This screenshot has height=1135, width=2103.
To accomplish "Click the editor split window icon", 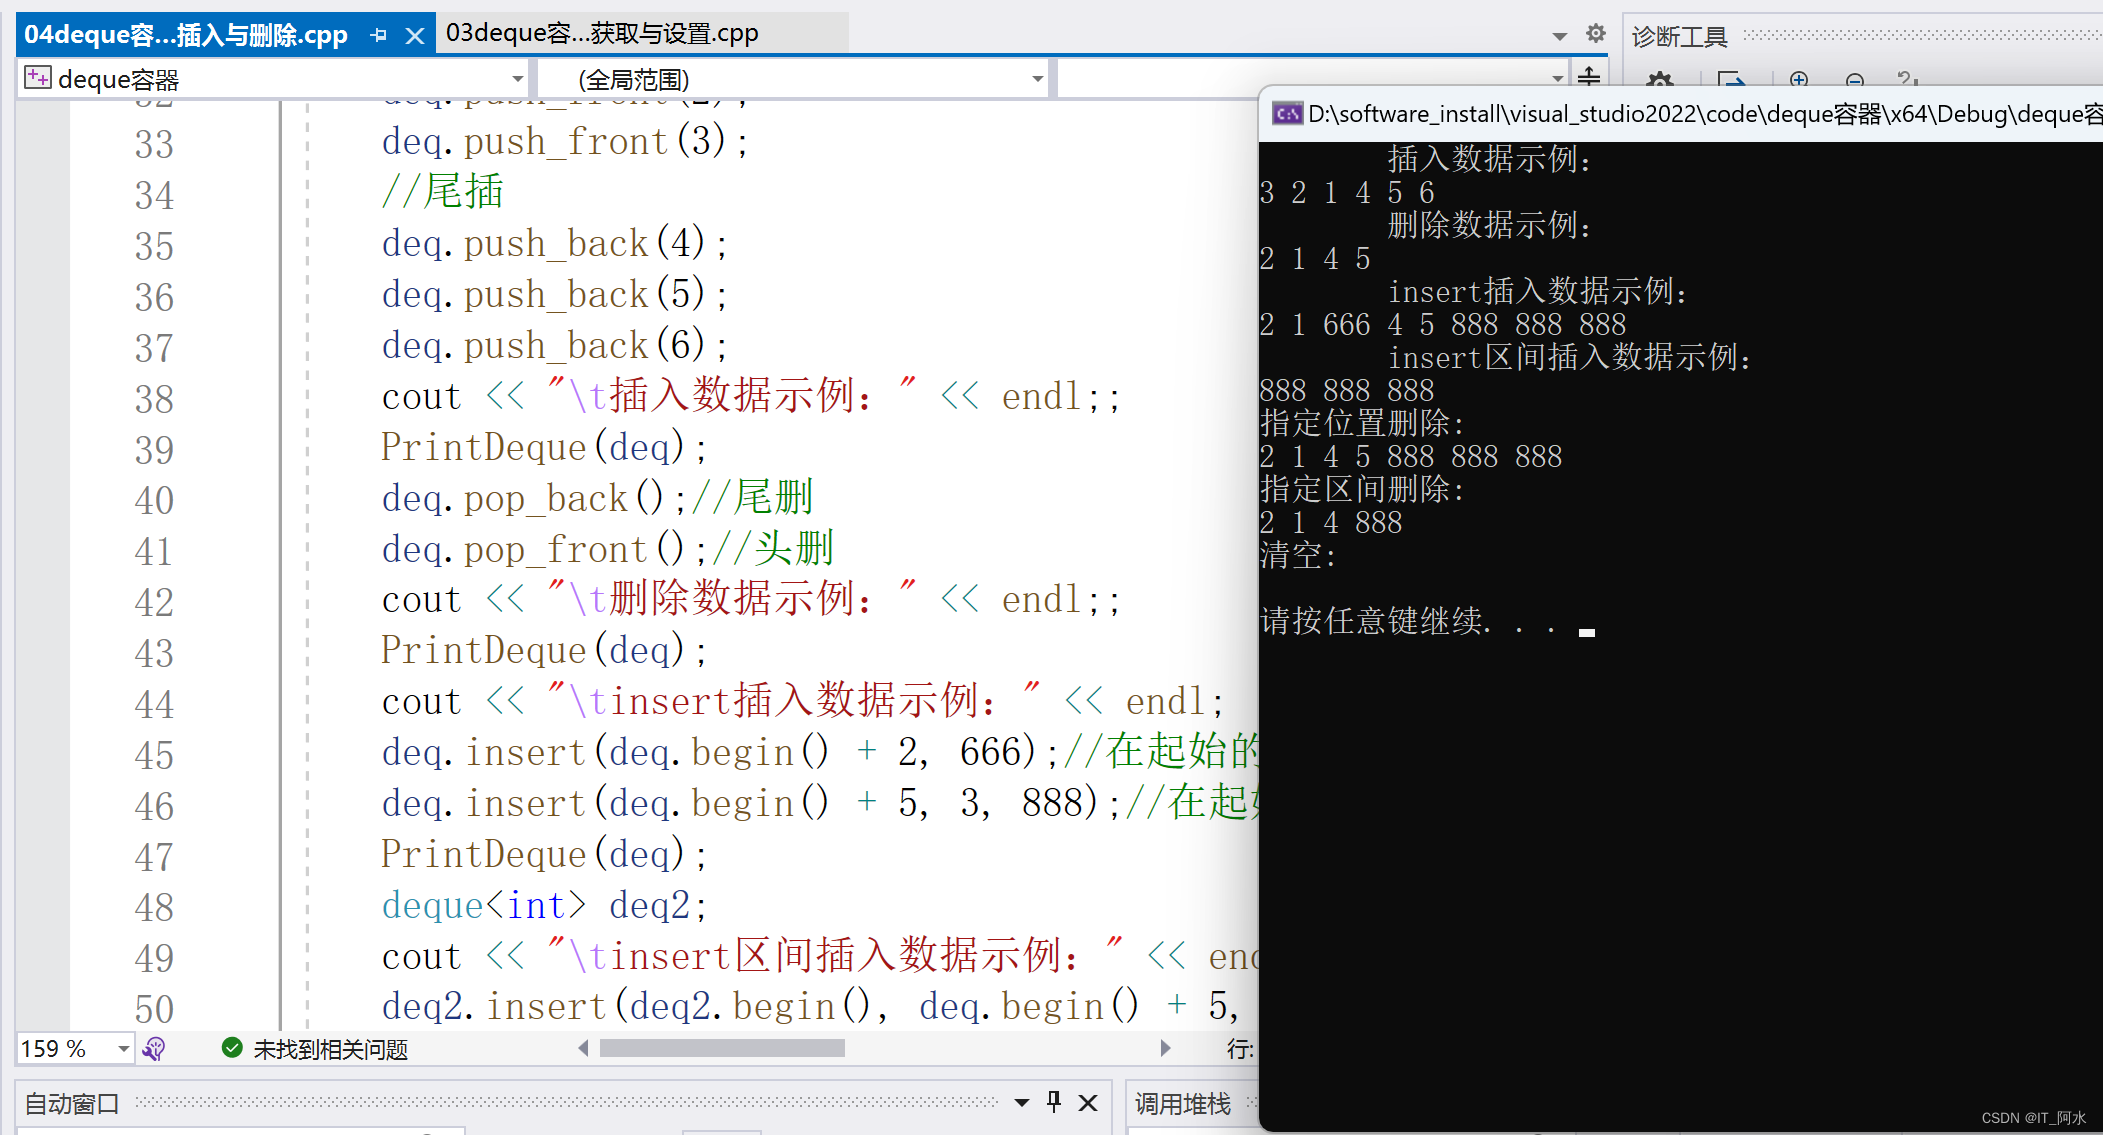I will pyautogui.click(x=1589, y=75).
